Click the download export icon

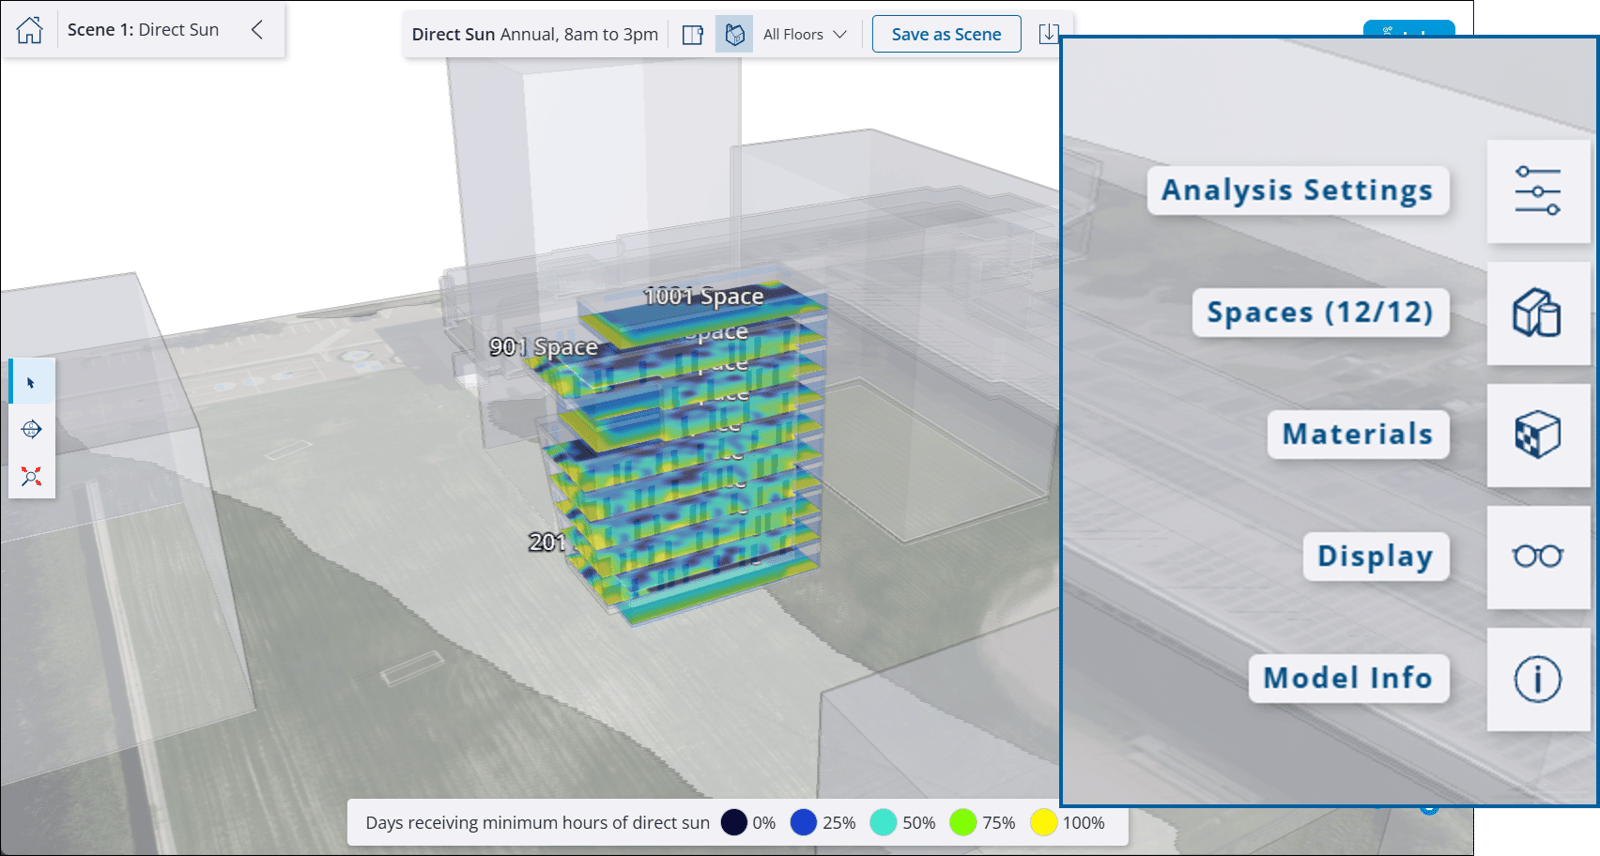click(x=1048, y=34)
